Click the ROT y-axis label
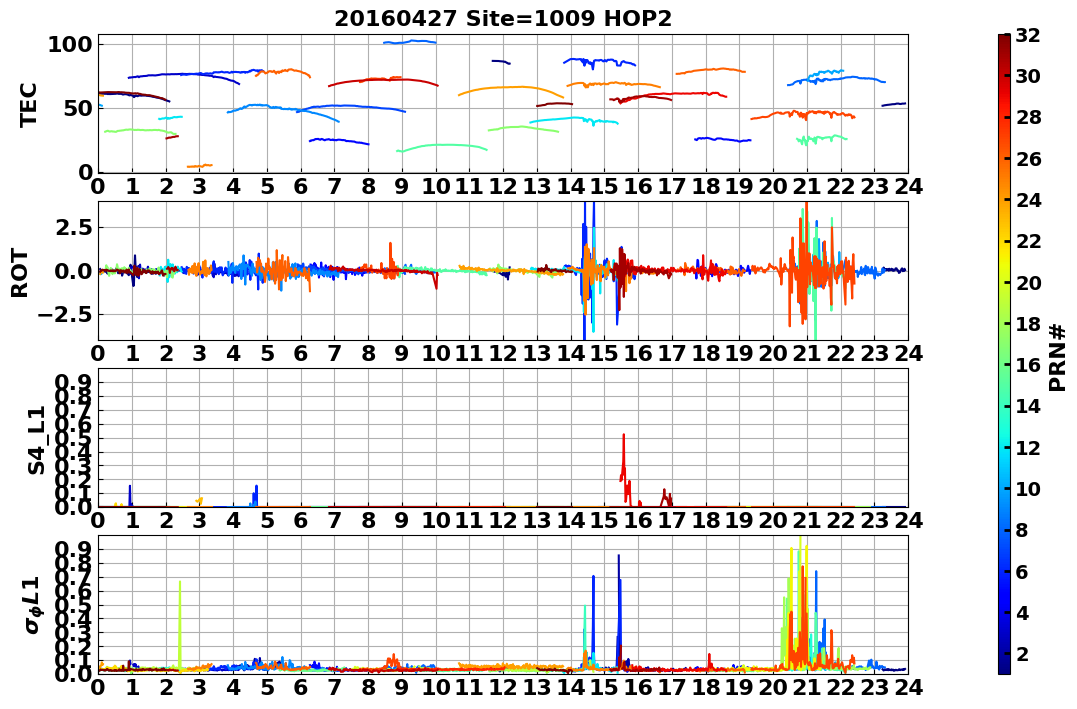This screenshot has width=1077, height=709. 20,273
